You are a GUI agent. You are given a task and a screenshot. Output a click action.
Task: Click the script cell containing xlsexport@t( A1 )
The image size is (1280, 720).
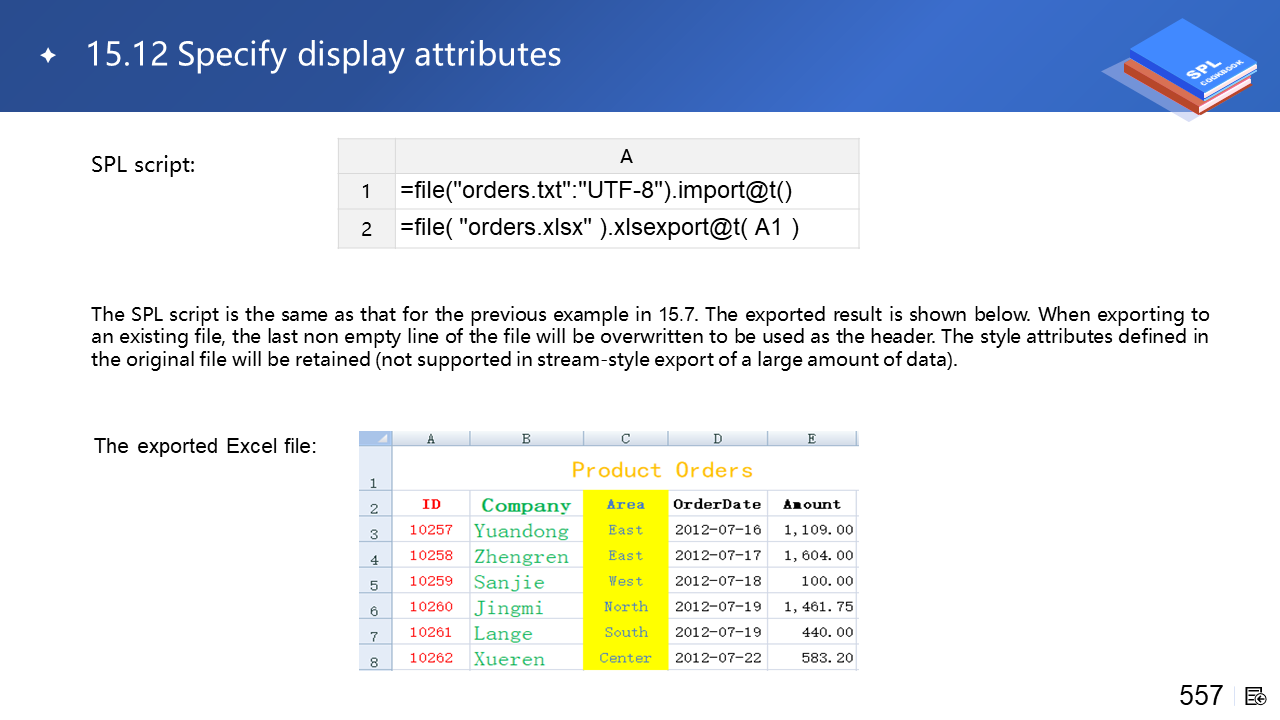click(x=627, y=228)
